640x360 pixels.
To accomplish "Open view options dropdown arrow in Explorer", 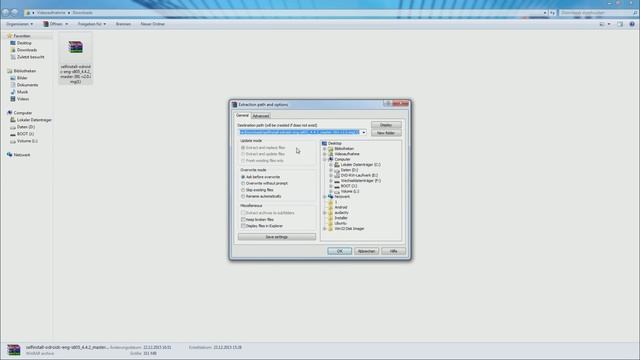I will [x=609, y=24].
